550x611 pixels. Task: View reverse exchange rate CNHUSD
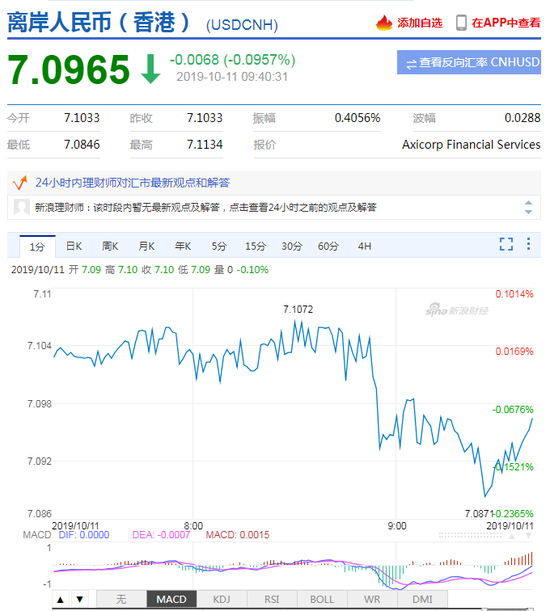(469, 62)
